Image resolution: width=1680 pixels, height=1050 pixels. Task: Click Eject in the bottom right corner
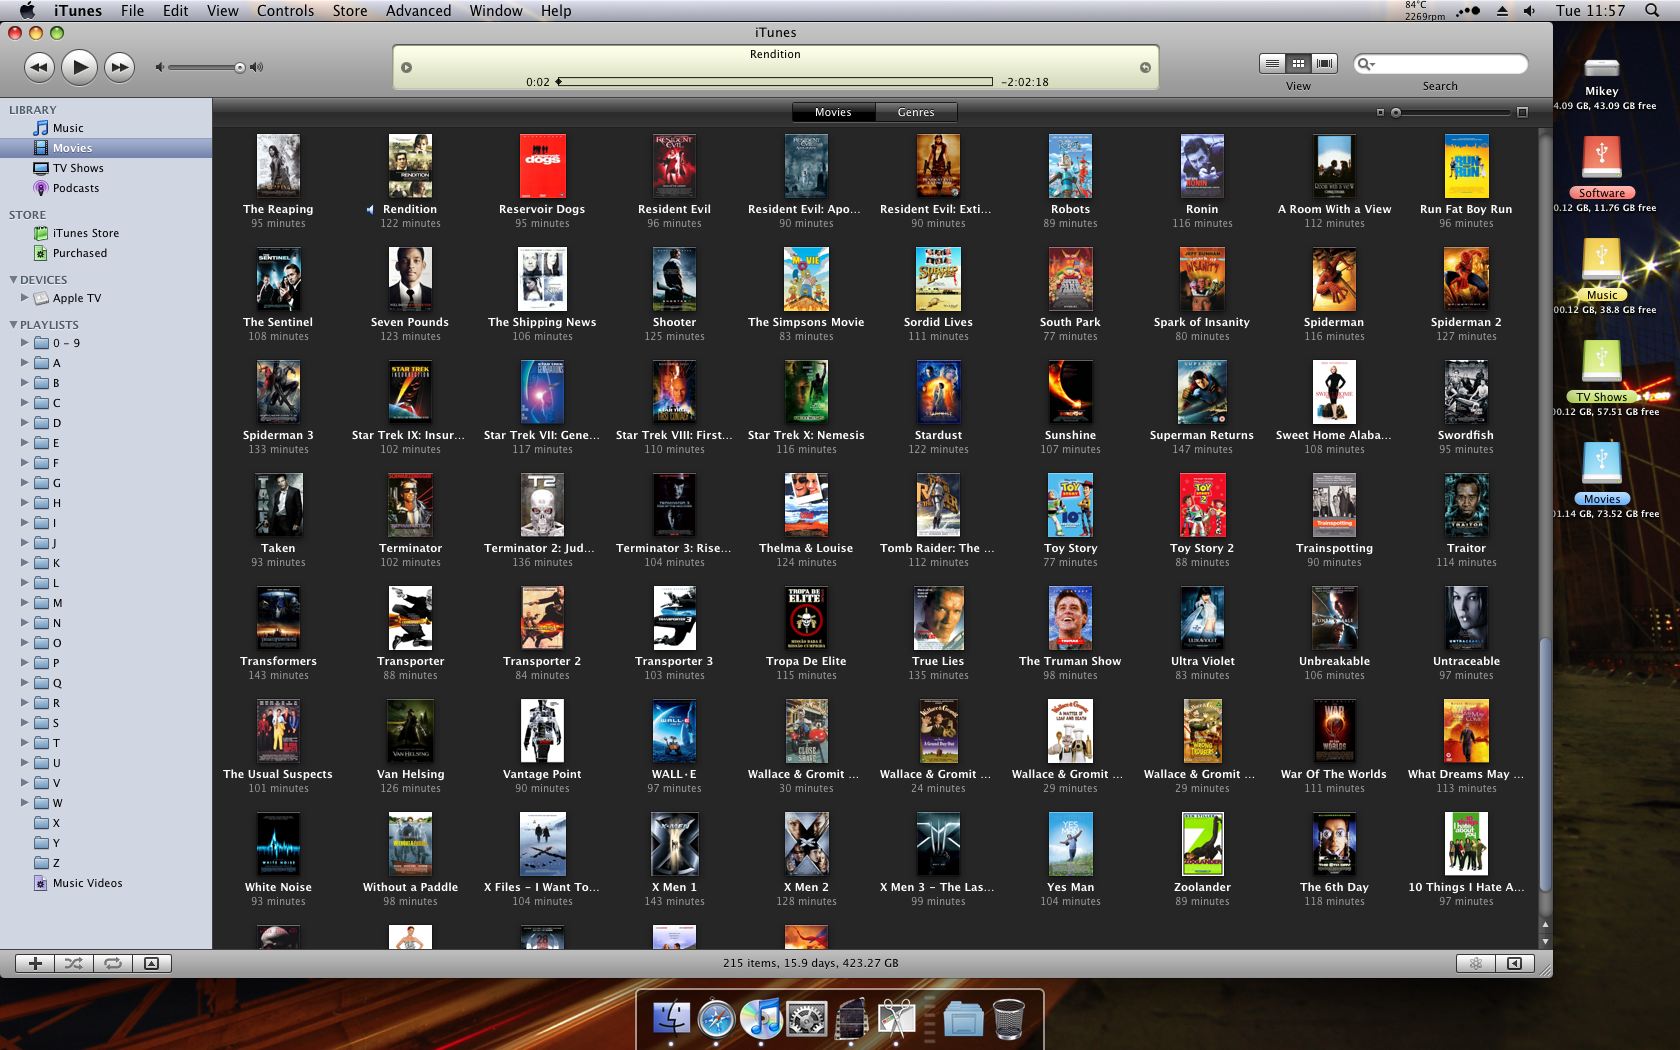tap(1514, 963)
